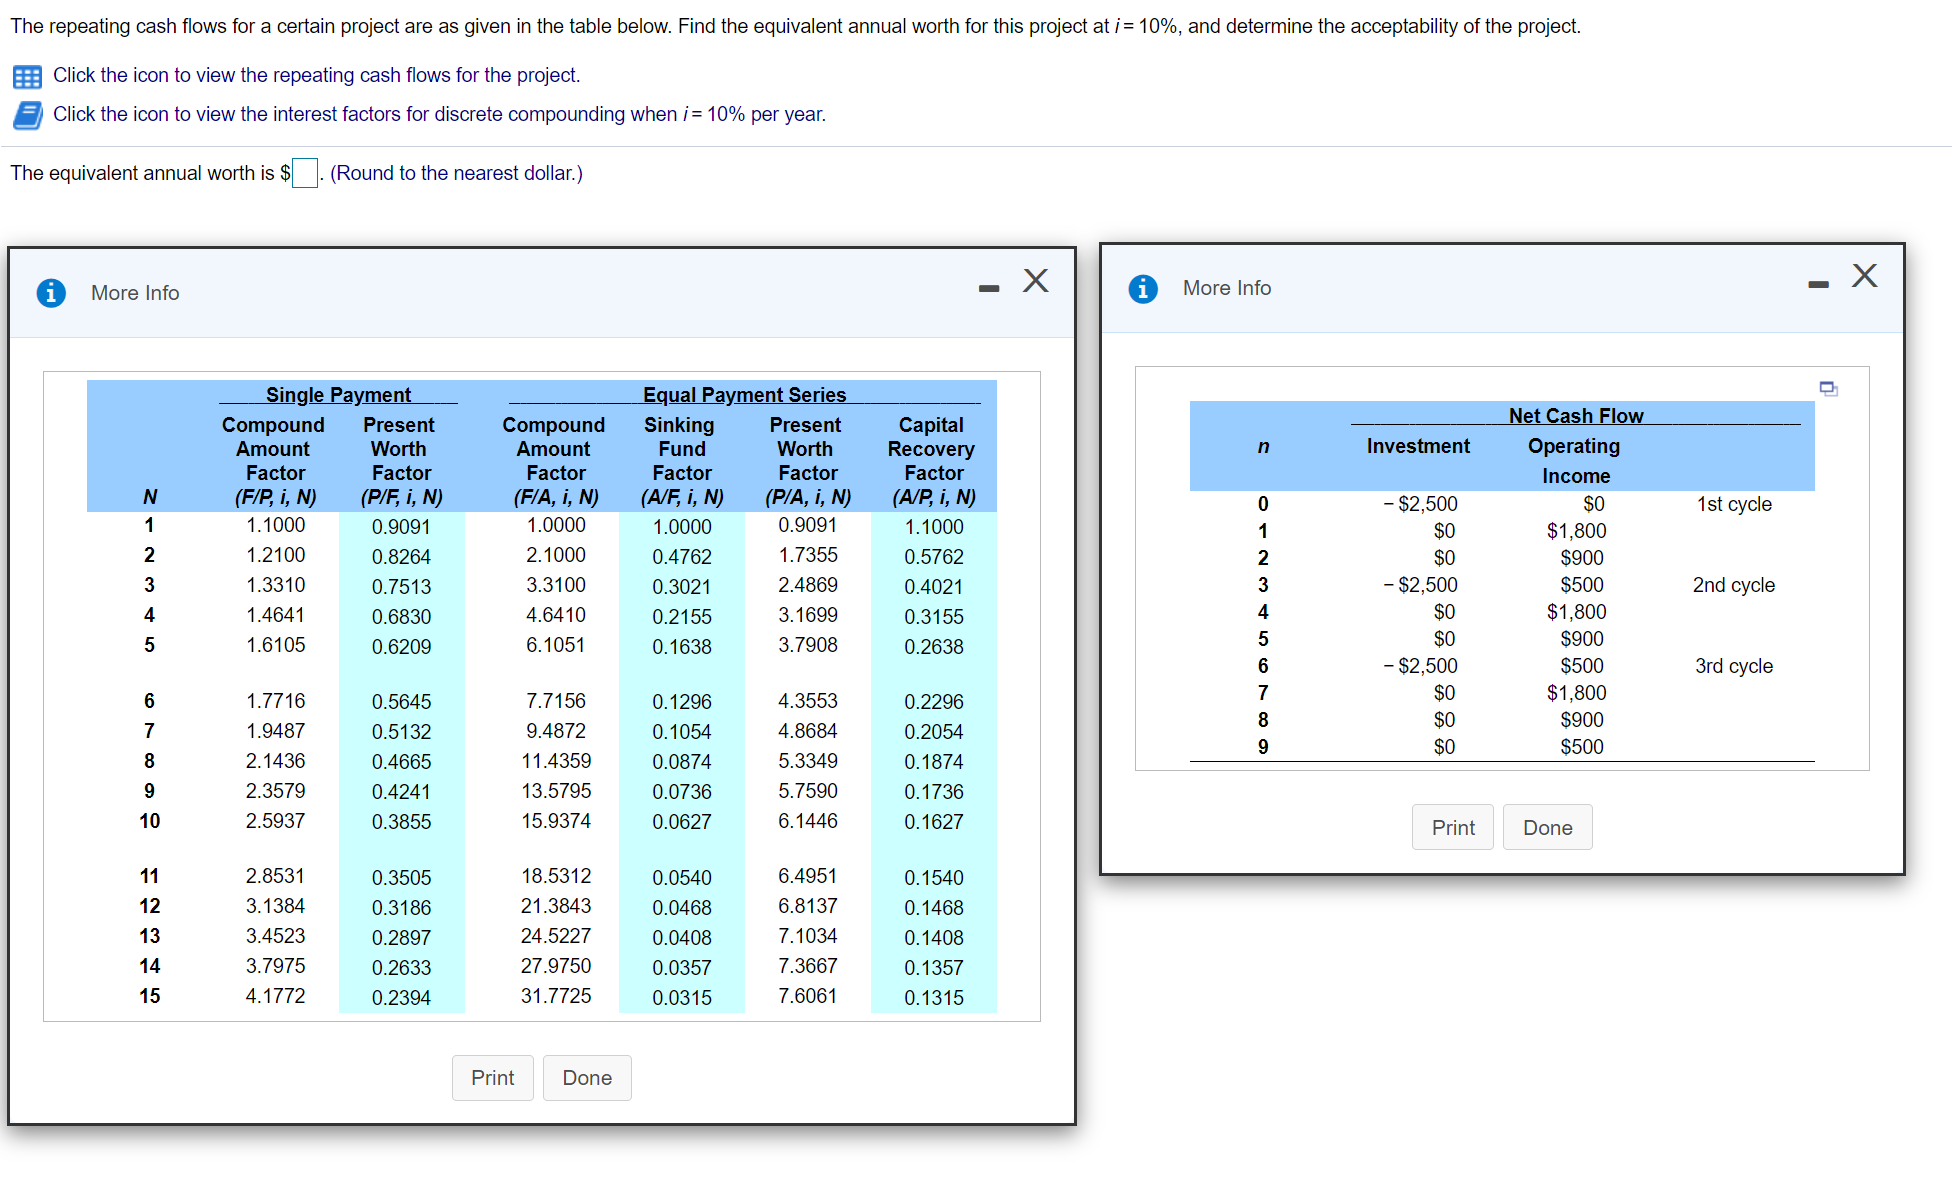Select $0 operating income in row n=0
Viewport: 1952px width, 1198px height.
[1594, 504]
